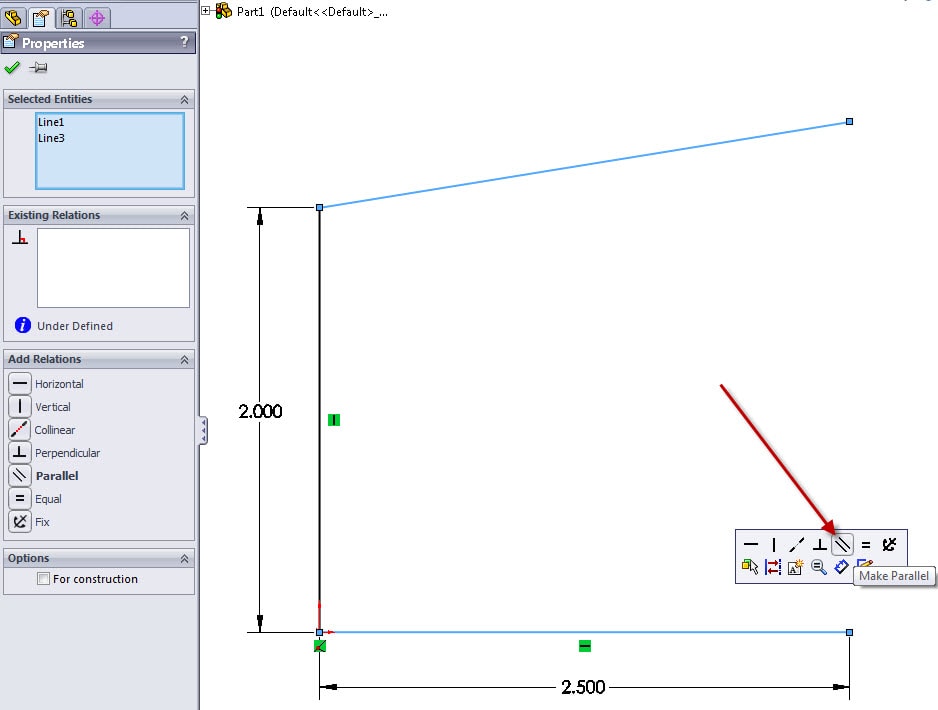Click Make Equal icon in popup toolbar
Viewport: 938px width, 710px height.
click(x=866, y=545)
